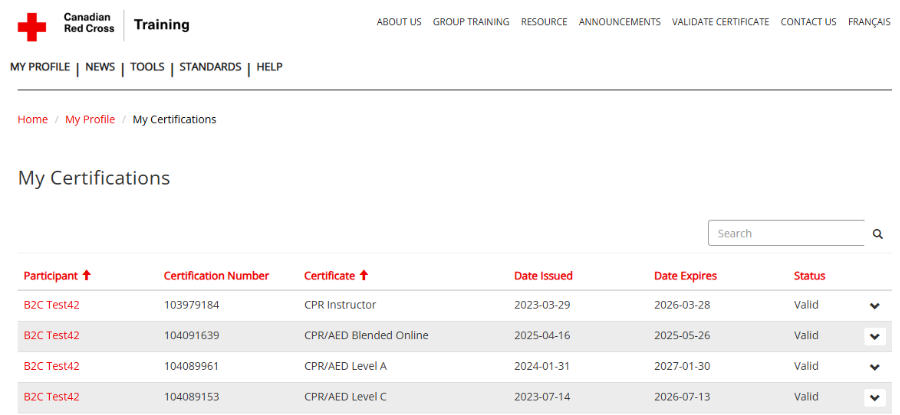Click into the Search field
Viewport: 900px width, 415px height.
pyautogui.click(x=785, y=233)
